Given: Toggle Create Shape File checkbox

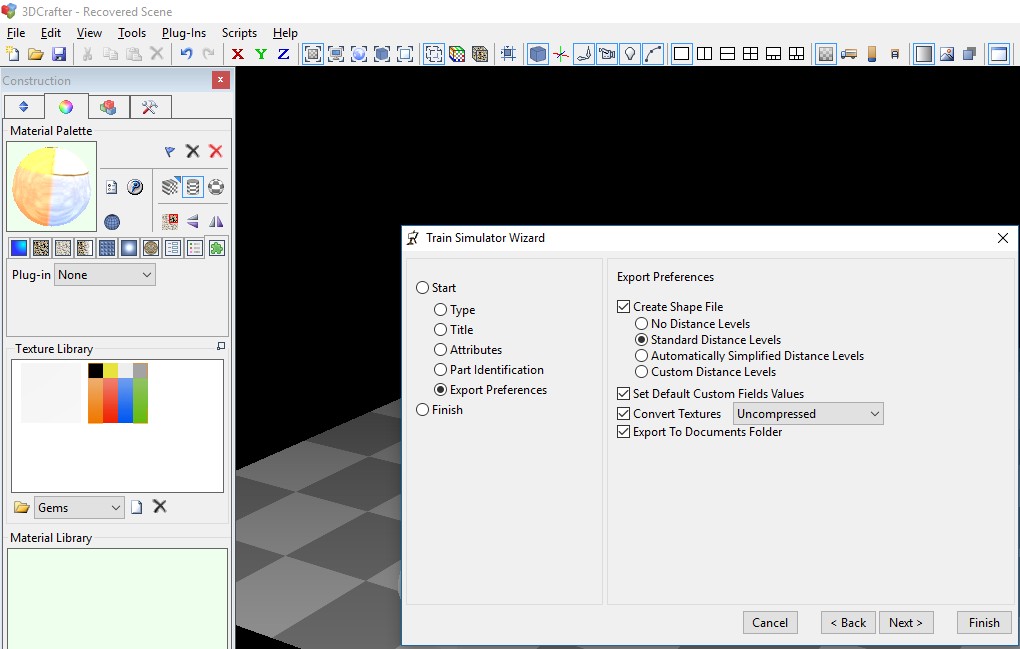Looking at the screenshot, I should point(623,306).
